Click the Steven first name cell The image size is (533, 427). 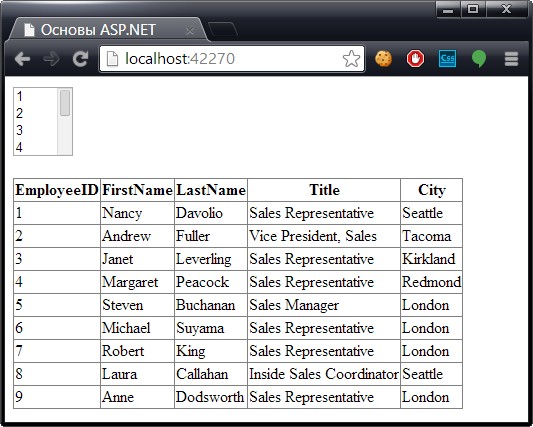coord(137,305)
